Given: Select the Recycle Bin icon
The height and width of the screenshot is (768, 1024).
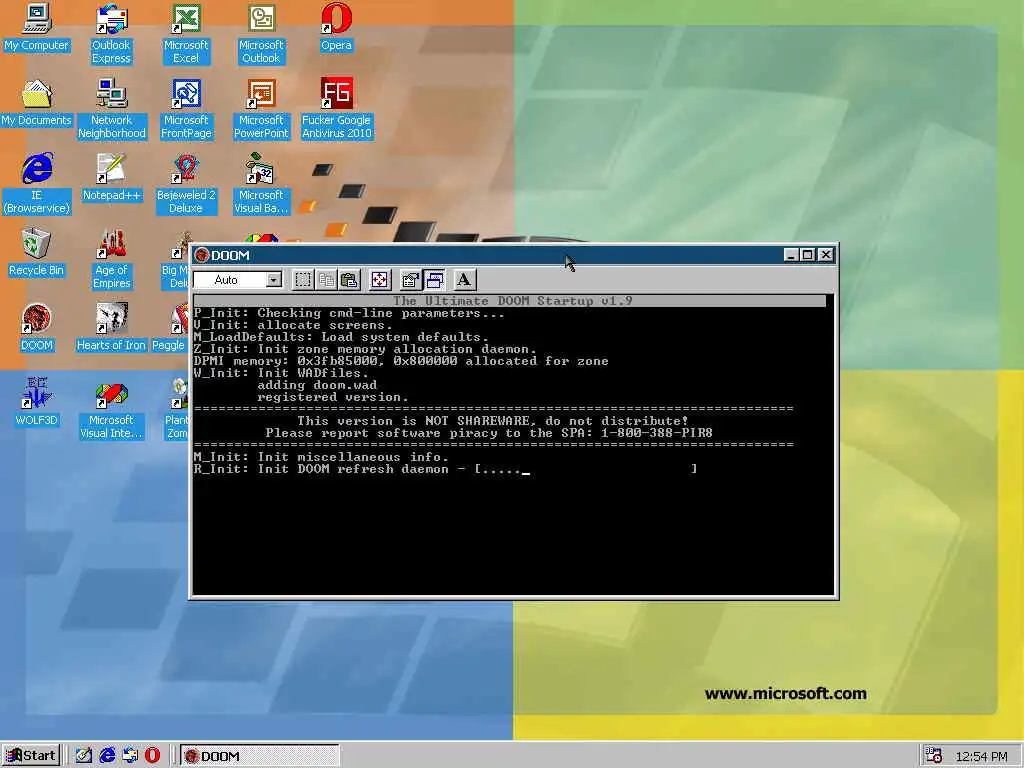Looking at the screenshot, I should 37,253.
